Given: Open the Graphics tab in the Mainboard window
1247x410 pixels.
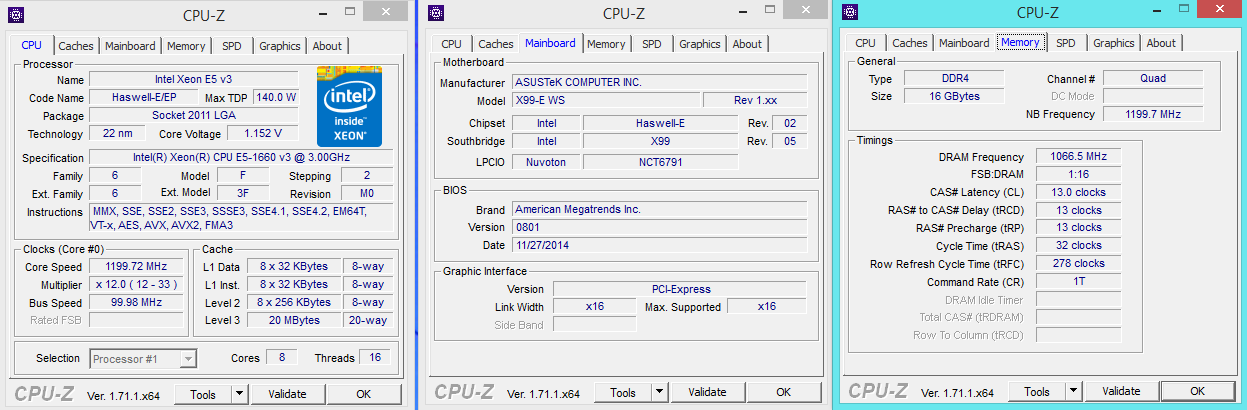Looking at the screenshot, I should point(700,44).
